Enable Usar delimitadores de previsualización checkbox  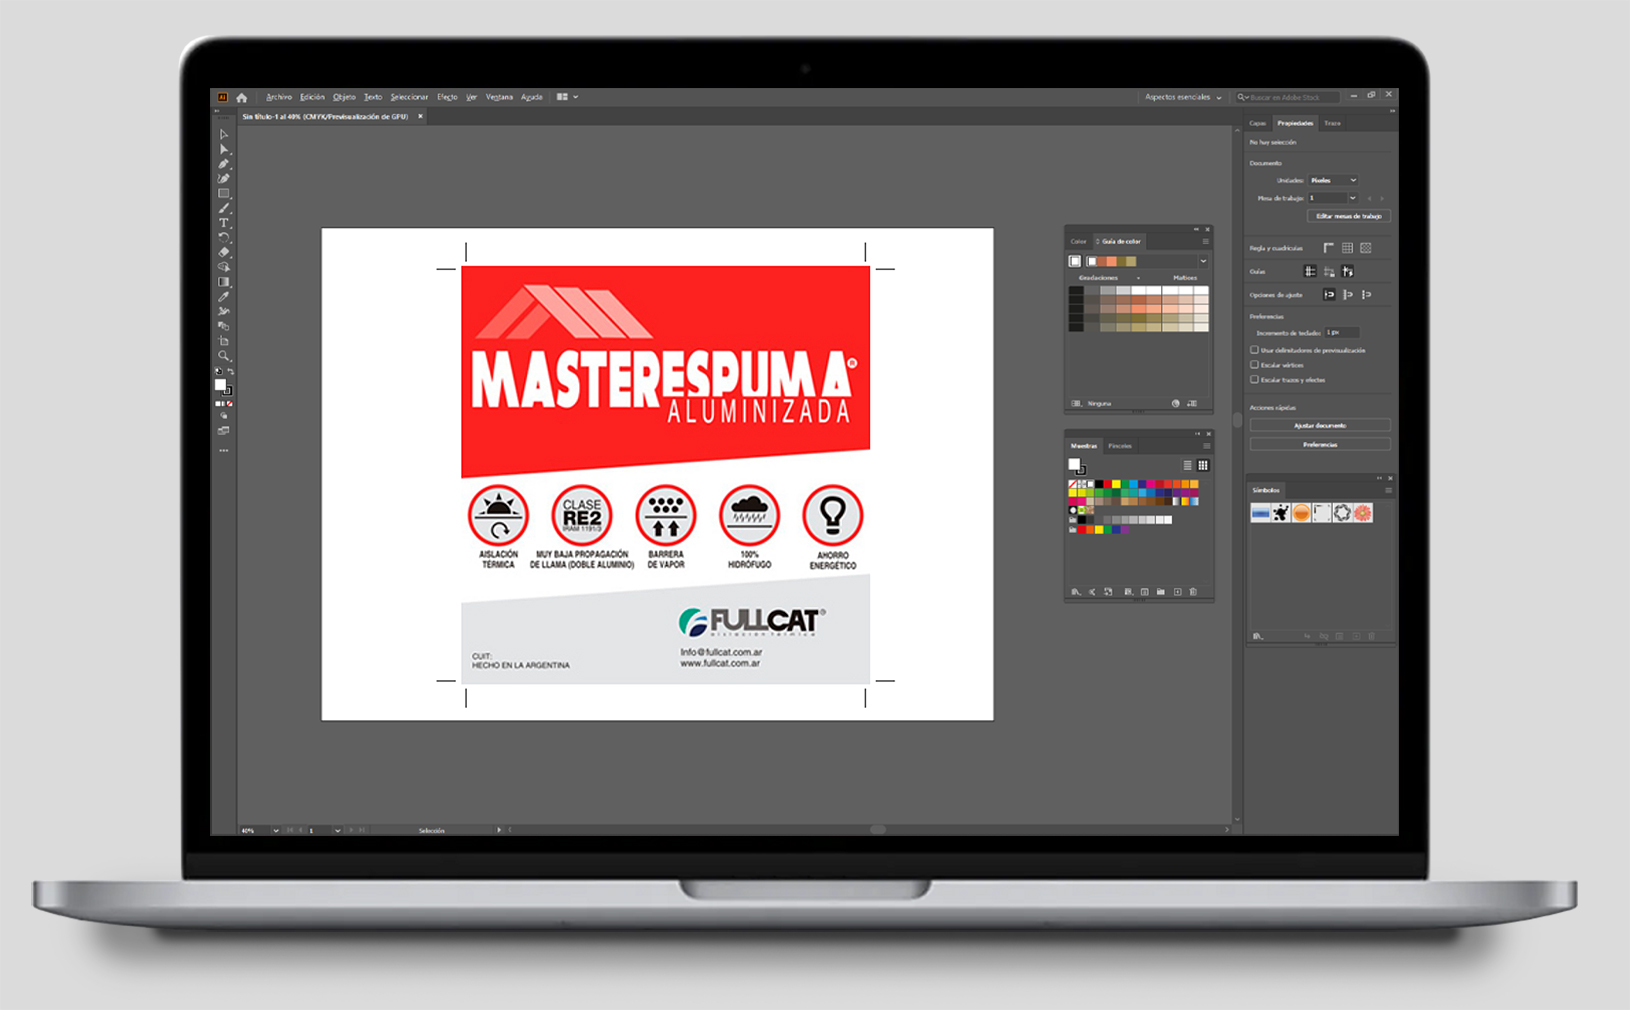pos(1254,350)
